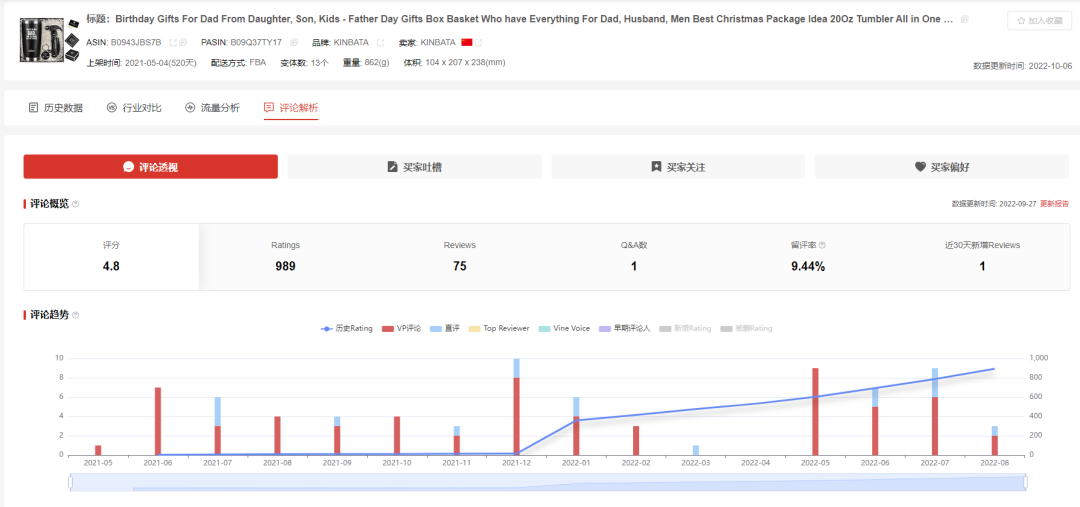Open the ASIN external link icon
Viewport: 1080px width, 507px height.
[x=173, y=42]
